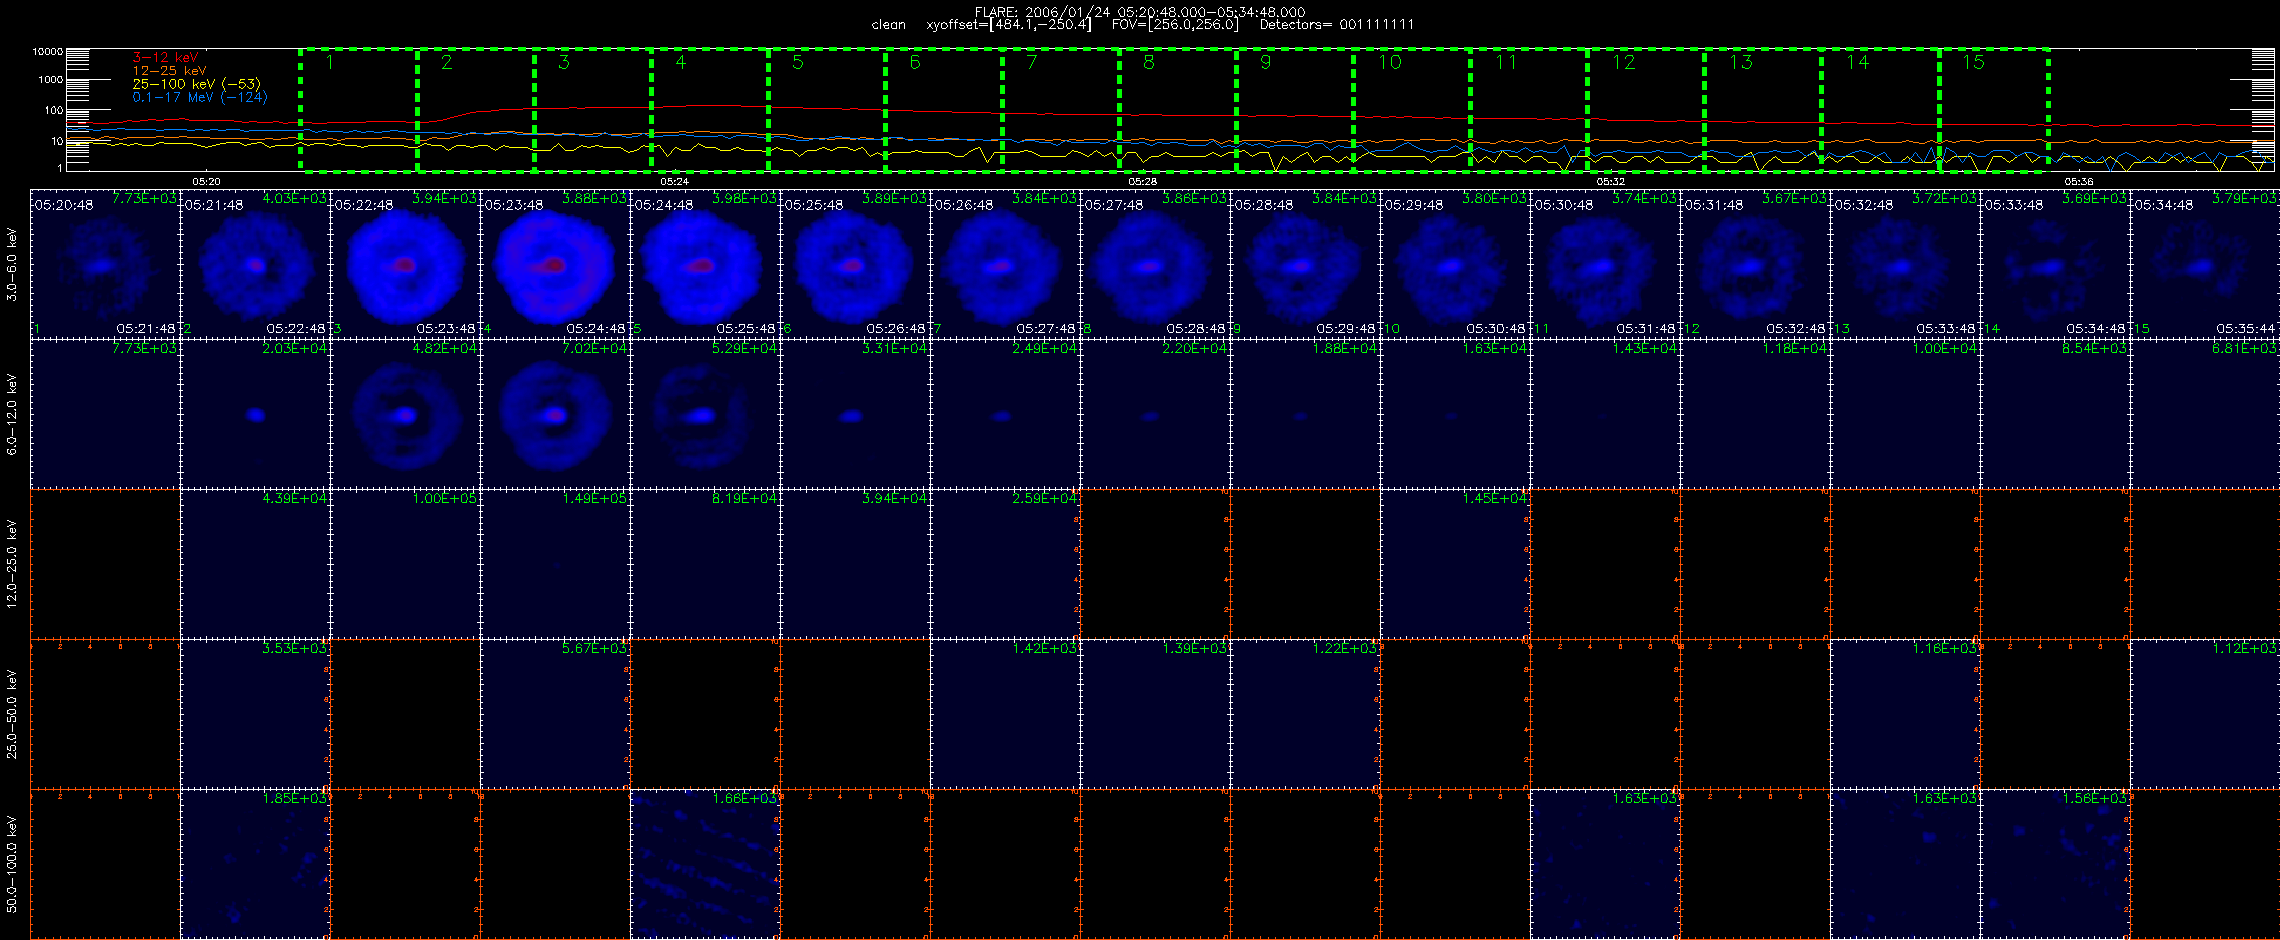The width and height of the screenshot is (2280, 940).
Task: Open the 6-12 keV image labeled 3.31E+04
Action: click(855, 414)
